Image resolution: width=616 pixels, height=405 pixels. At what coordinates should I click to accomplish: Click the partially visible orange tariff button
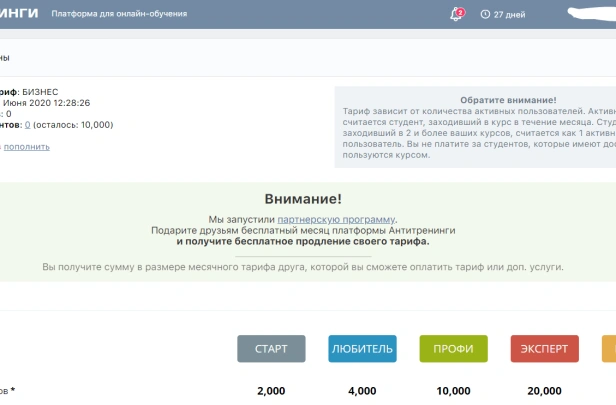point(608,349)
